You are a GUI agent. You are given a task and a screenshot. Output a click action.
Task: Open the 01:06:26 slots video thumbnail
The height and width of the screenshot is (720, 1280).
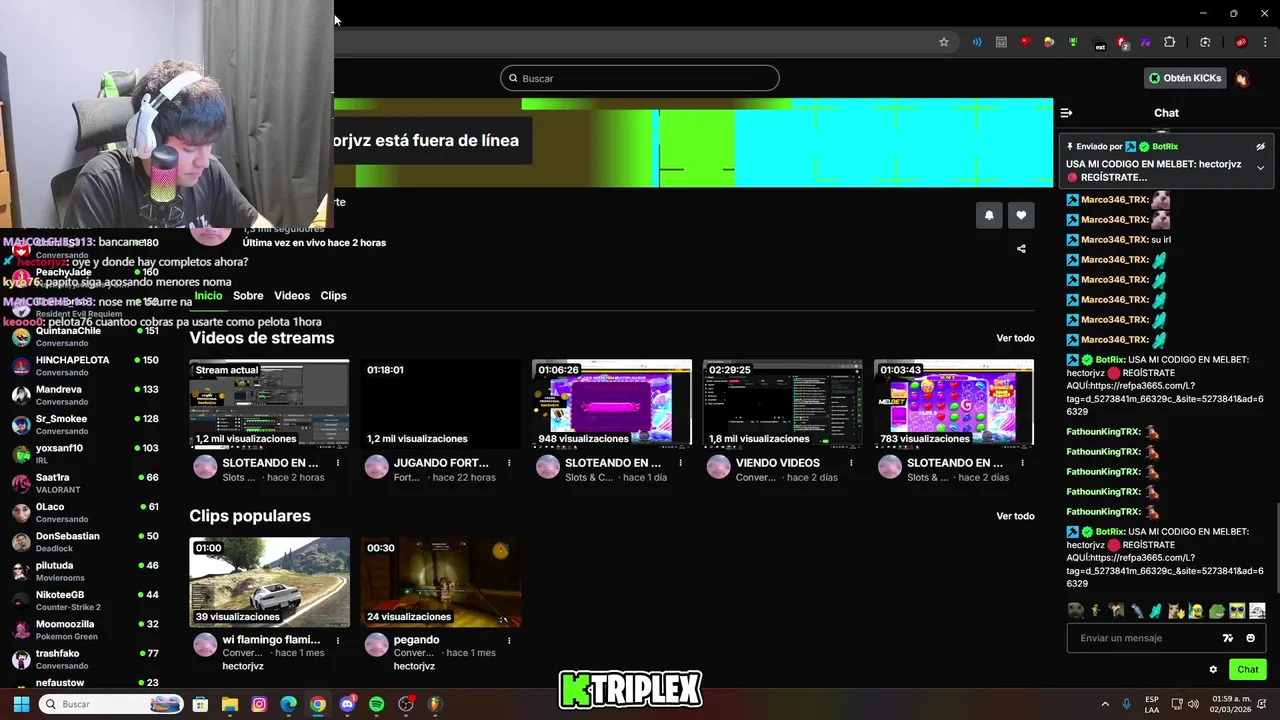[x=612, y=404]
